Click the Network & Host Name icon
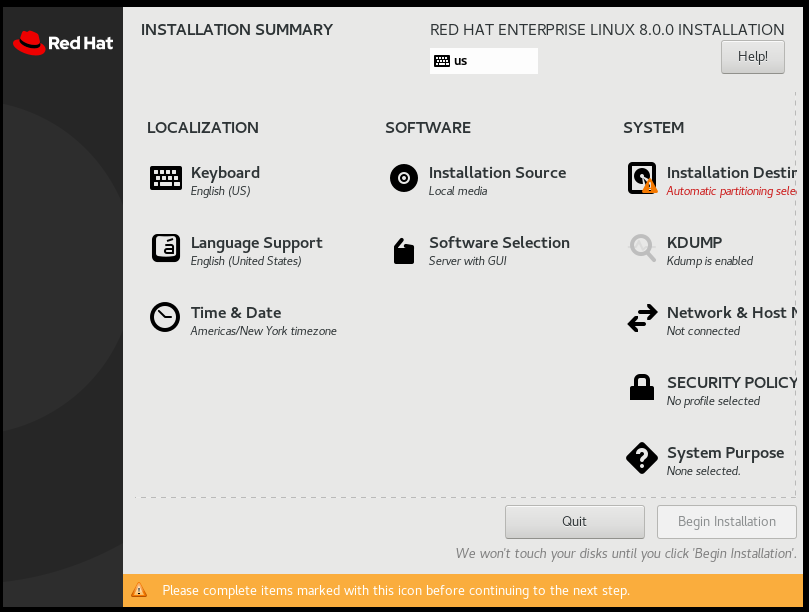The width and height of the screenshot is (809, 612). (x=641, y=317)
